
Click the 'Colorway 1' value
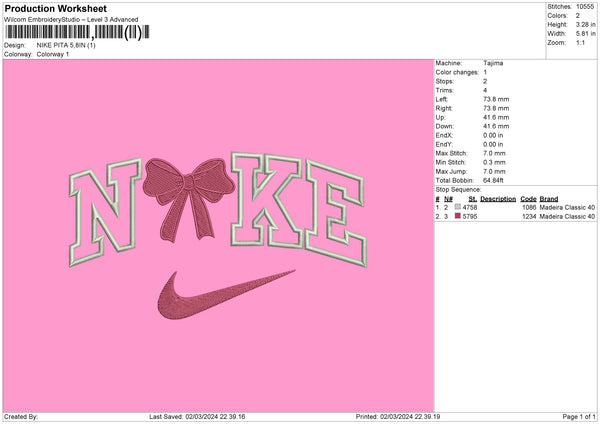click(53, 54)
